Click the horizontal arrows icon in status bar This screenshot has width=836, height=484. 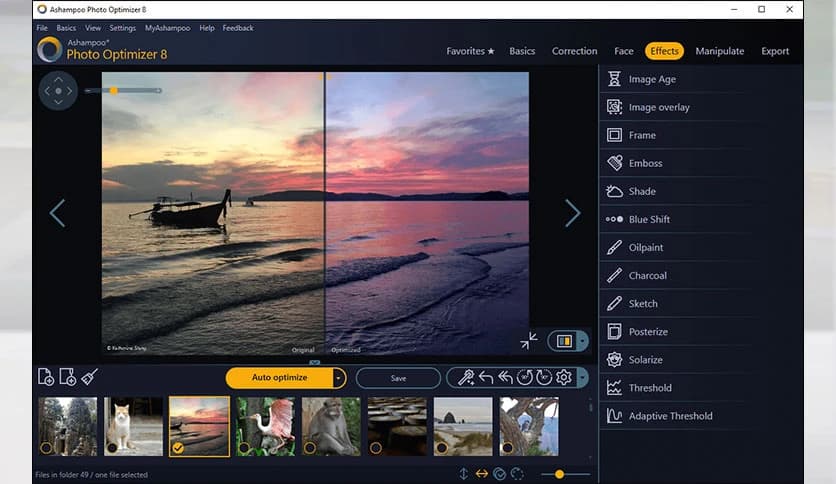click(481, 473)
